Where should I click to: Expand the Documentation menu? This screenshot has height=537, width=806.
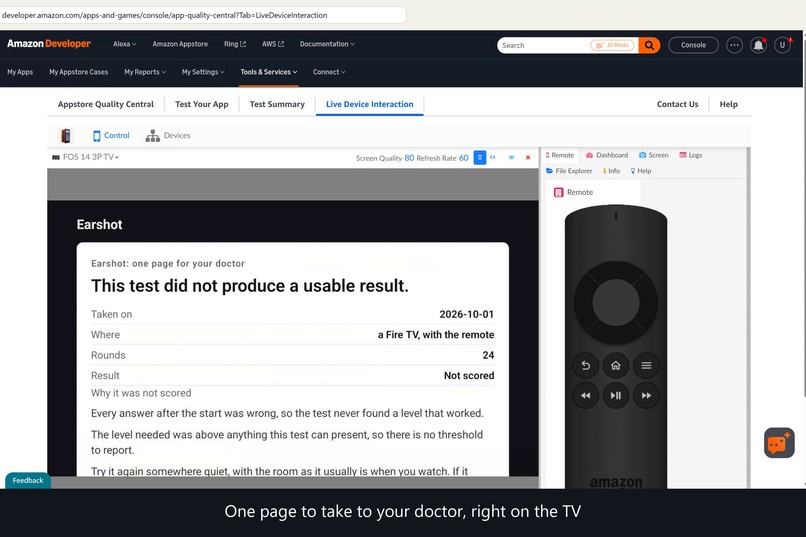click(327, 44)
